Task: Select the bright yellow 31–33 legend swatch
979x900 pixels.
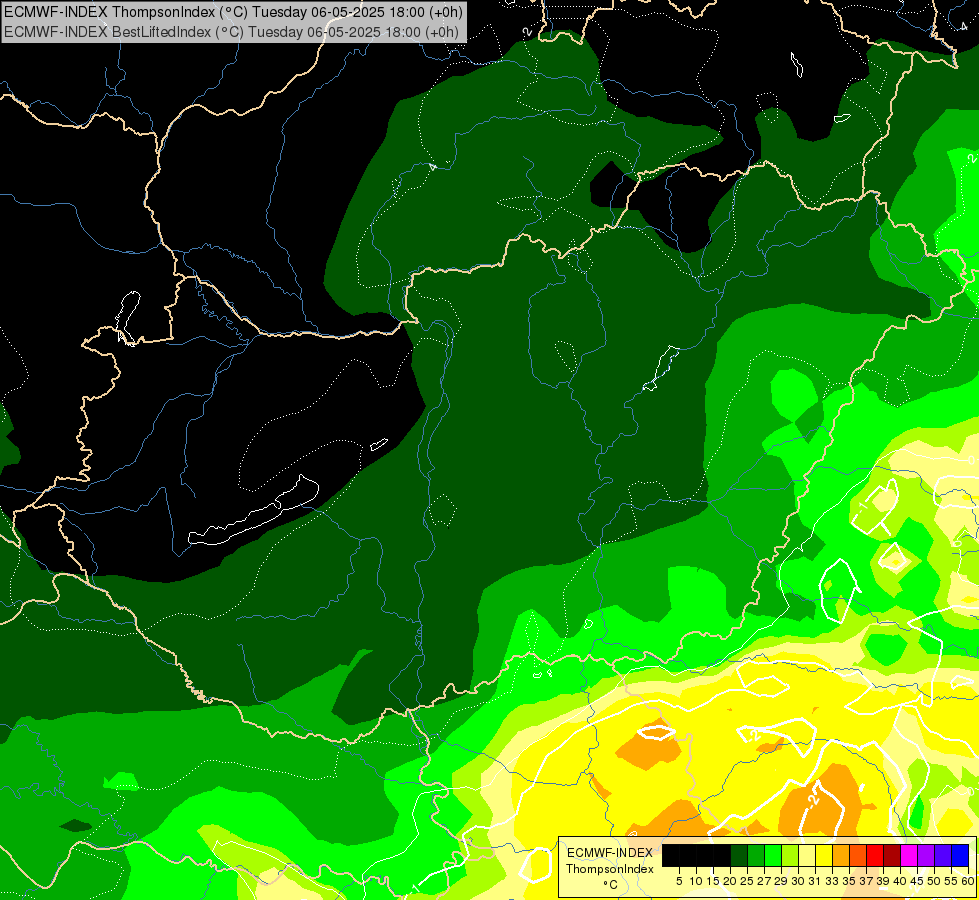Action: [824, 855]
